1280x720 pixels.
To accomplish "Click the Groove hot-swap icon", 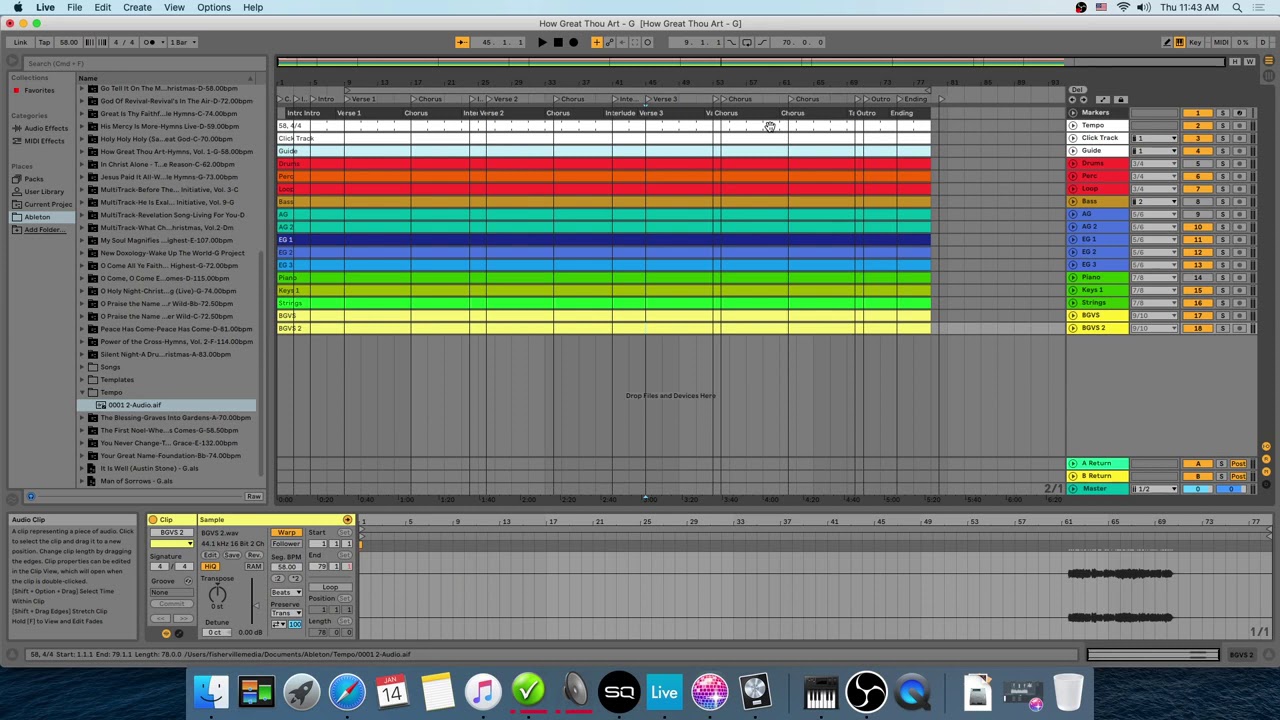I will click(188, 581).
